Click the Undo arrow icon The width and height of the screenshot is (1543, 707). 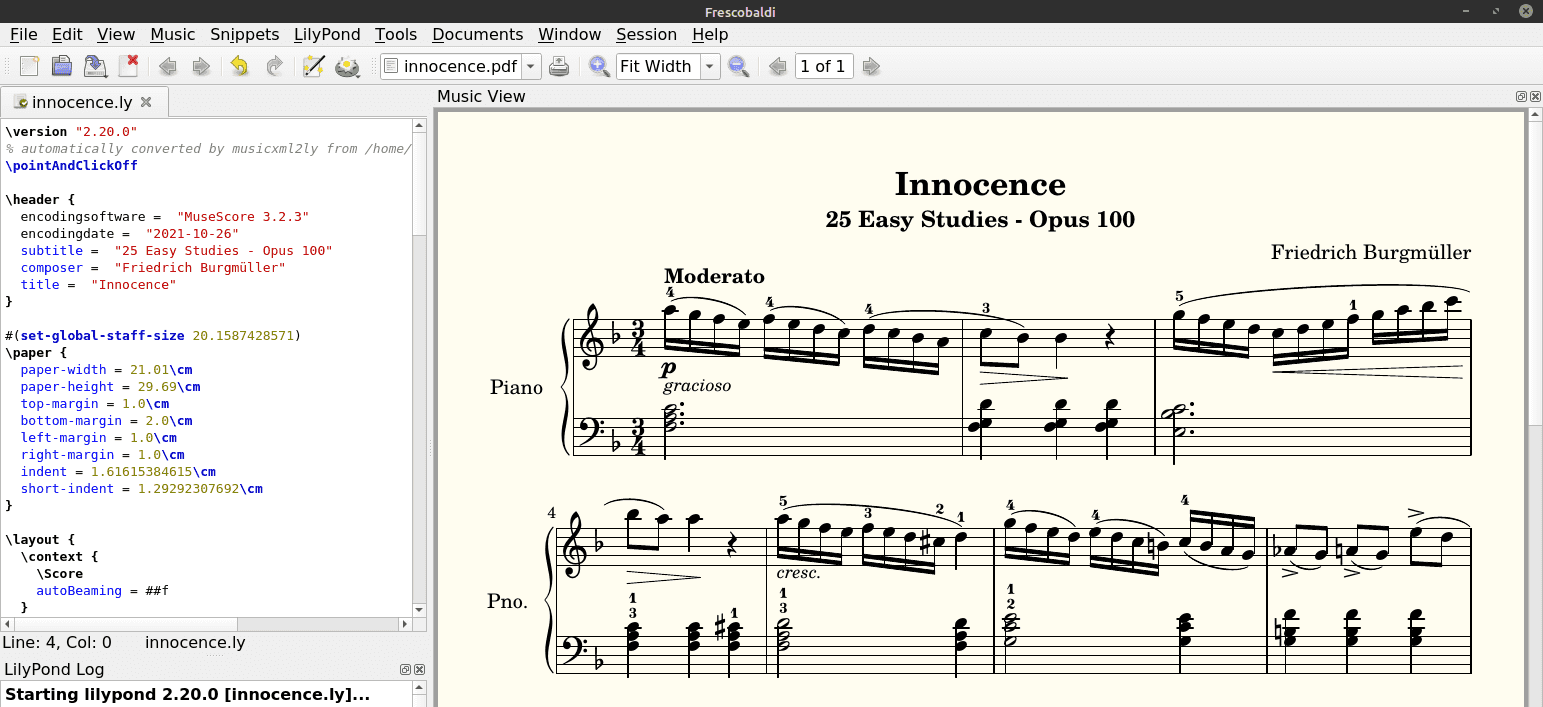tap(239, 66)
